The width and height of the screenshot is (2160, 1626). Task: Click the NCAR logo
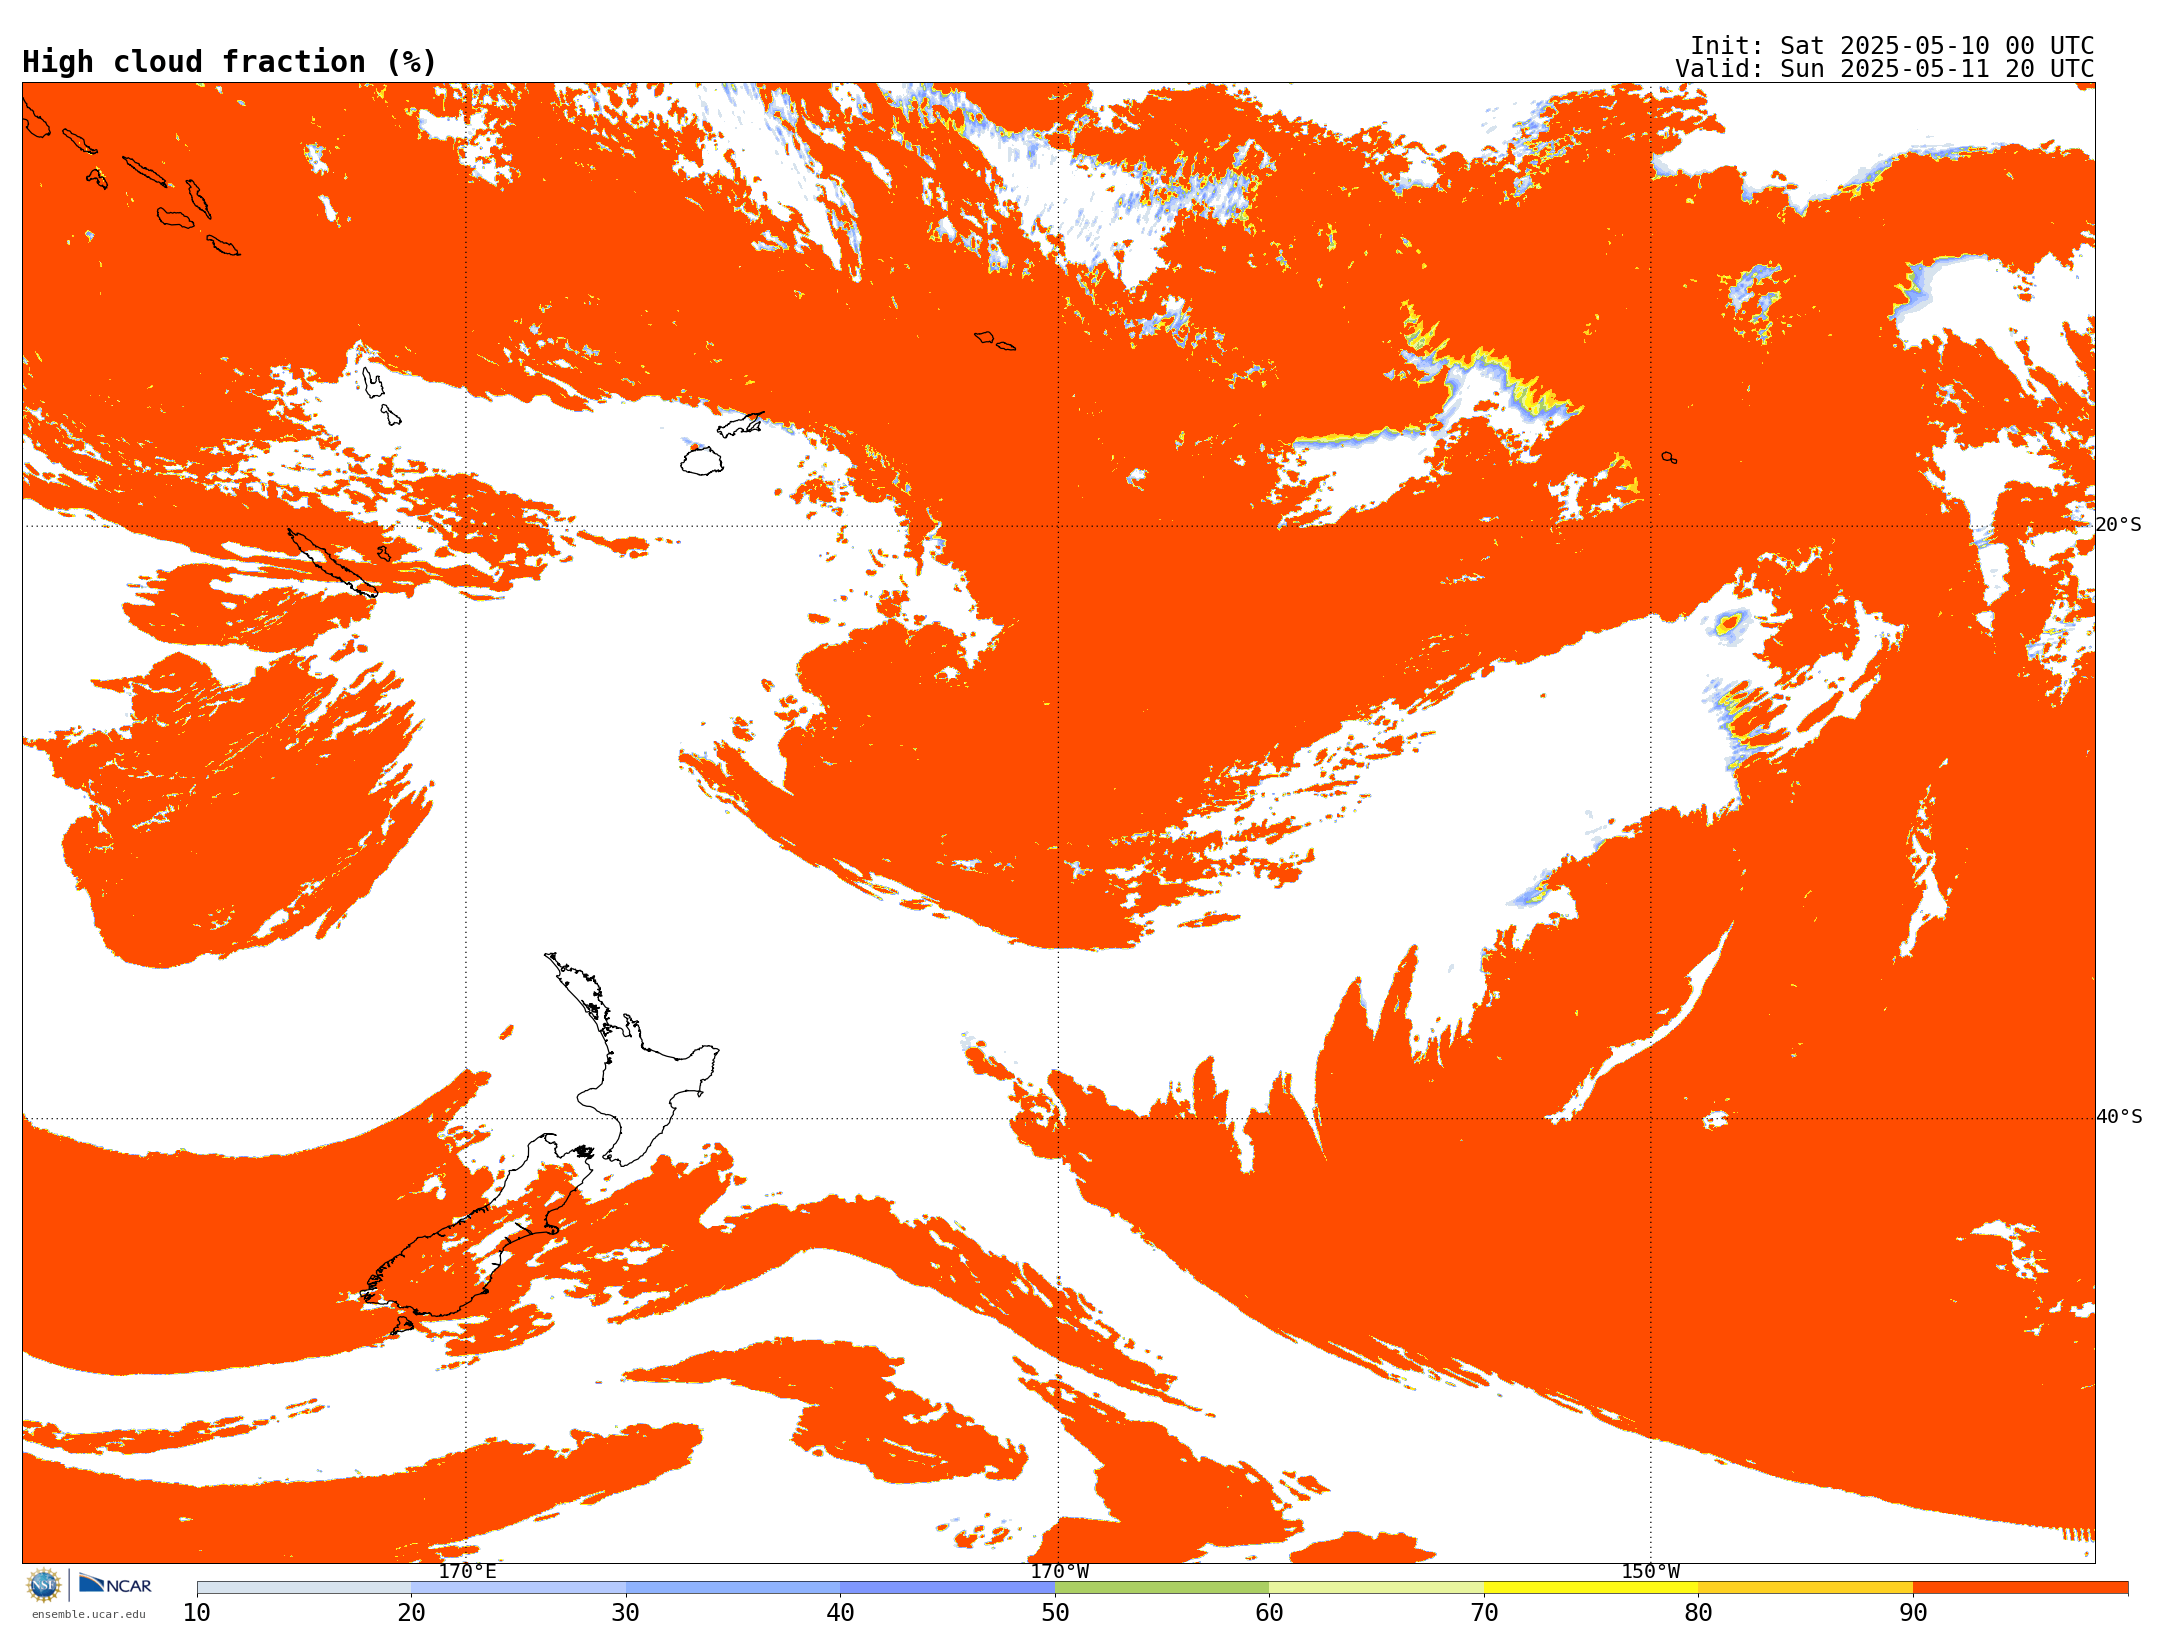tap(115, 1585)
